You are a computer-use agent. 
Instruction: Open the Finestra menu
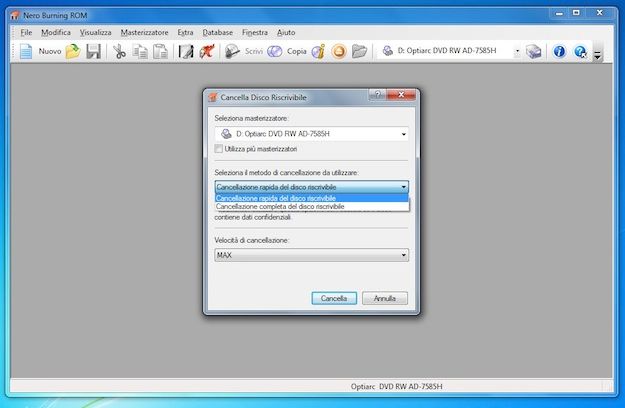point(255,33)
